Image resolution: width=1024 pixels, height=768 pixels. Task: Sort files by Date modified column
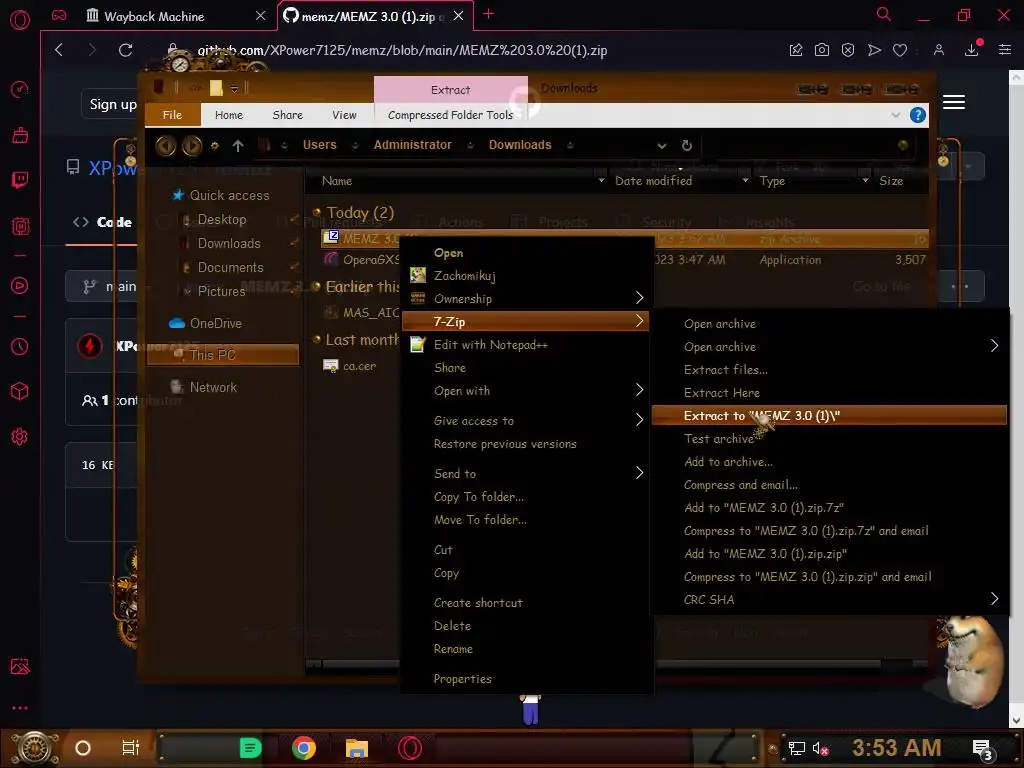click(x=653, y=181)
